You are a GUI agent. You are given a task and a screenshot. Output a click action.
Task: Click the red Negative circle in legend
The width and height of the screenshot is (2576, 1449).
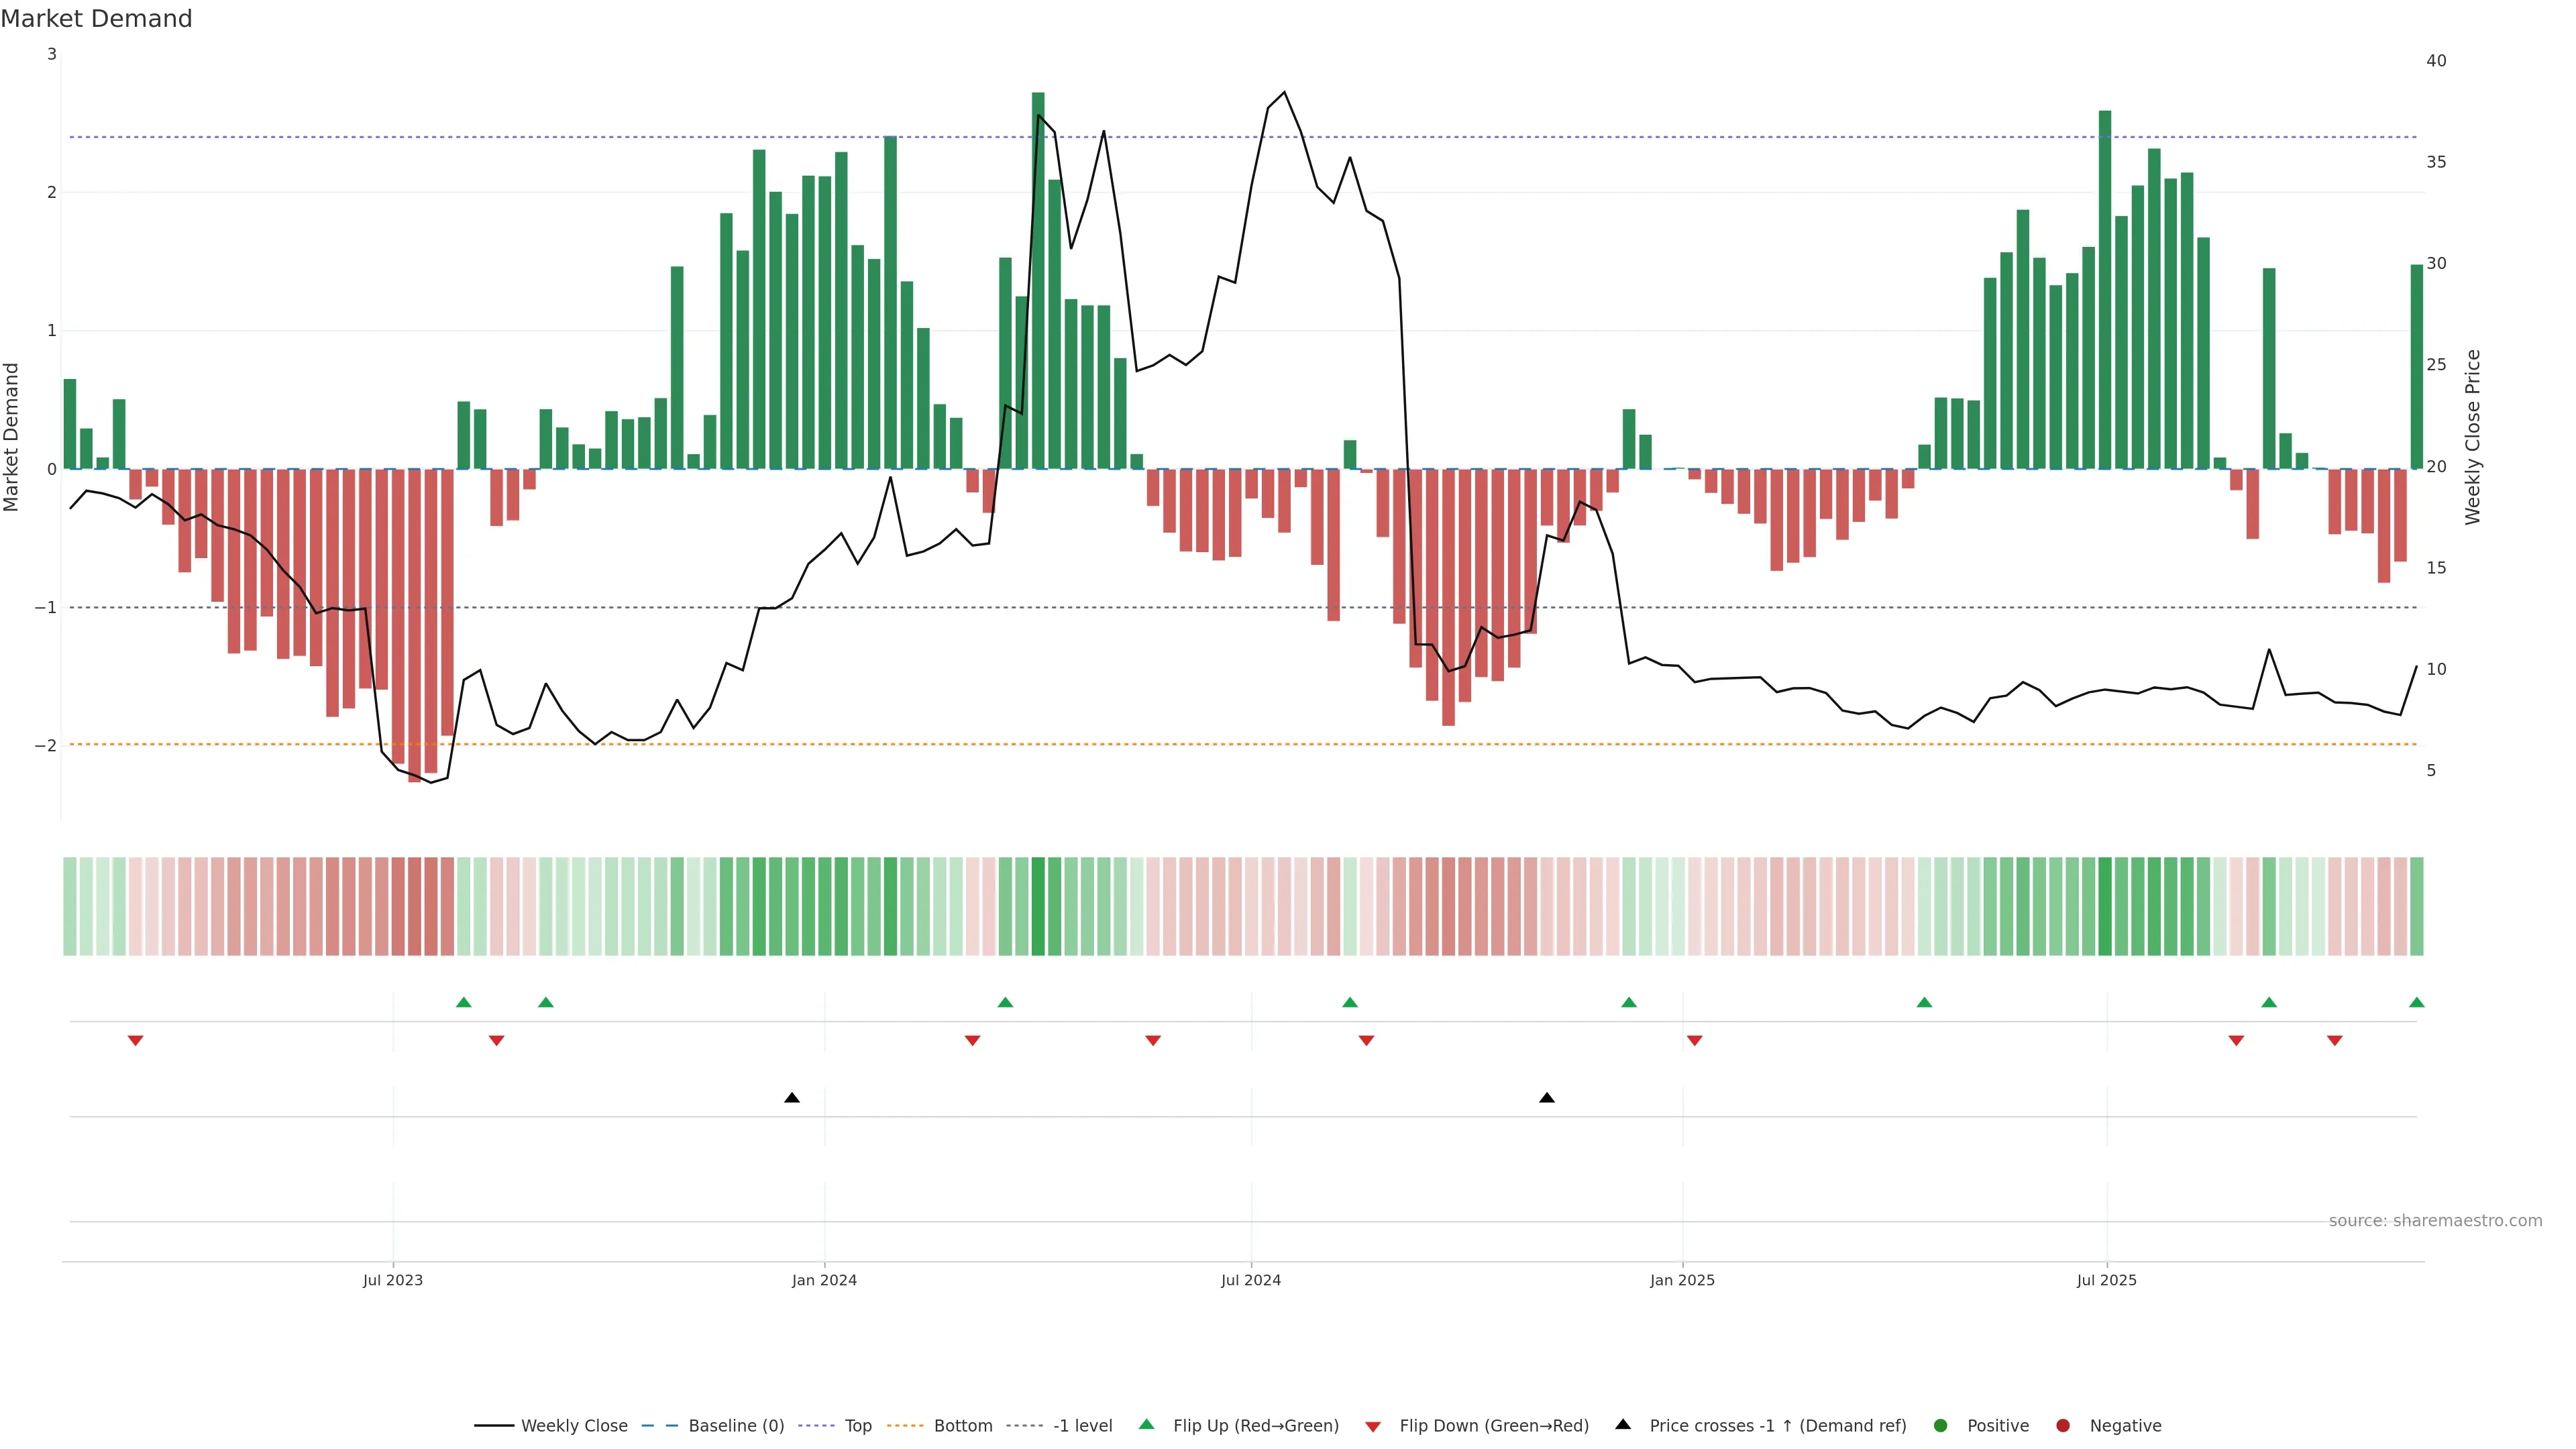click(x=2062, y=1426)
